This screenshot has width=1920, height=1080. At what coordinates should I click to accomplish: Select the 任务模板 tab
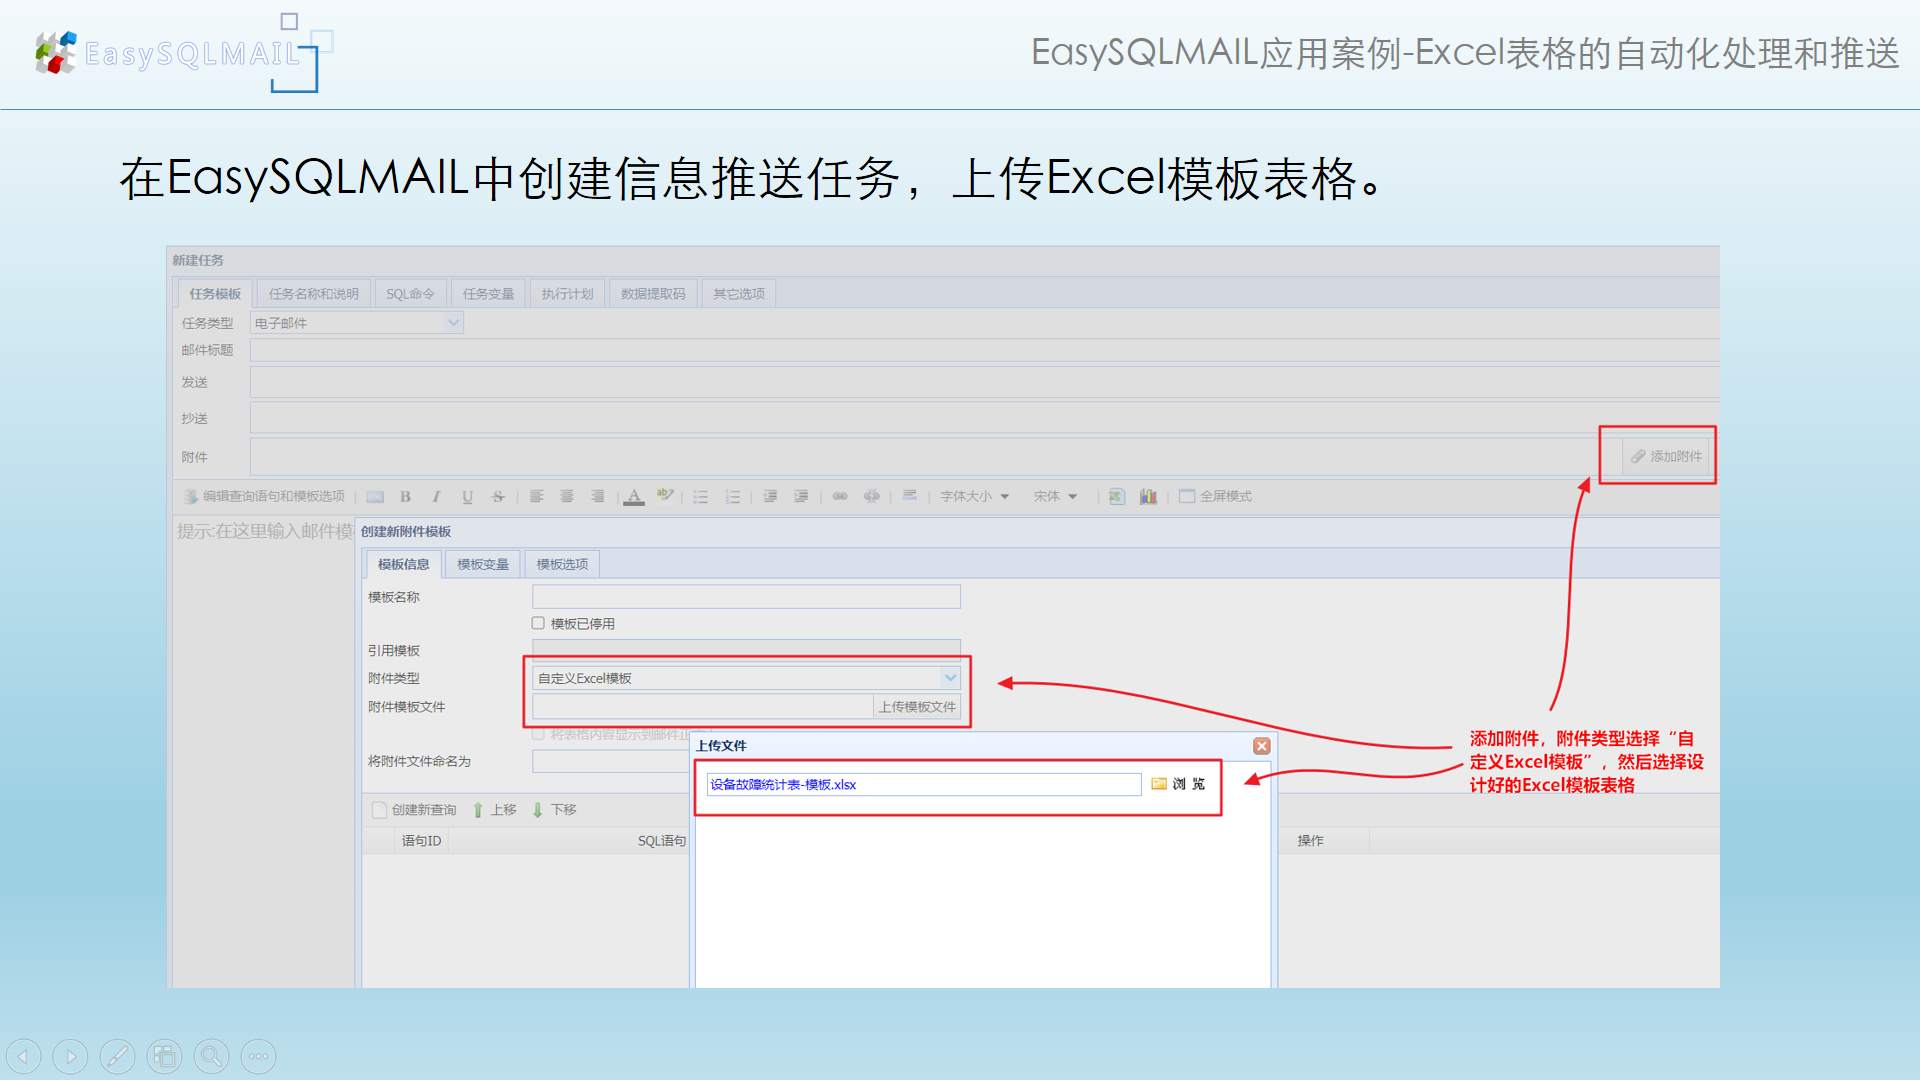pos(215,294)
